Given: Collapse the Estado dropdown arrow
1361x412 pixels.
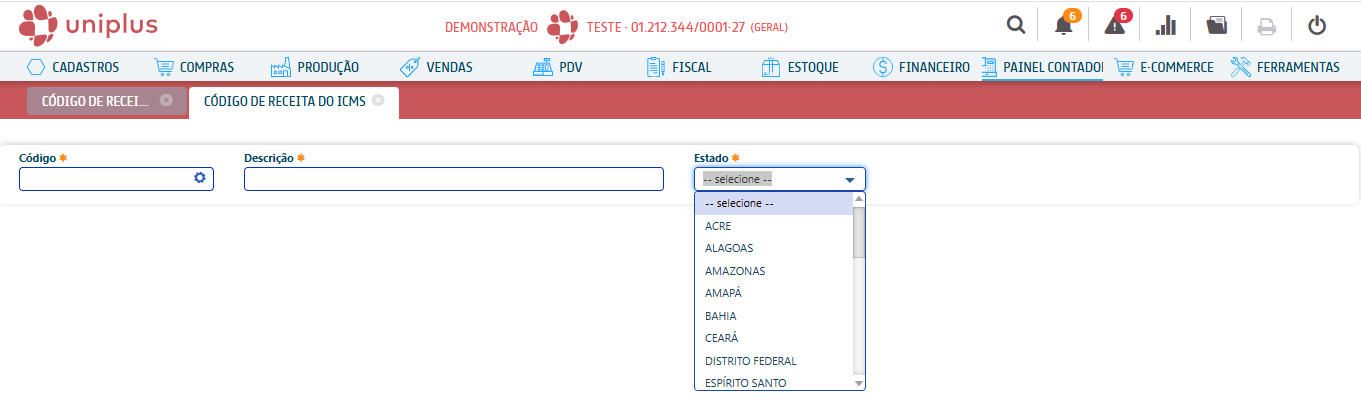Looking at the screenshot, I should coord(849,180).
